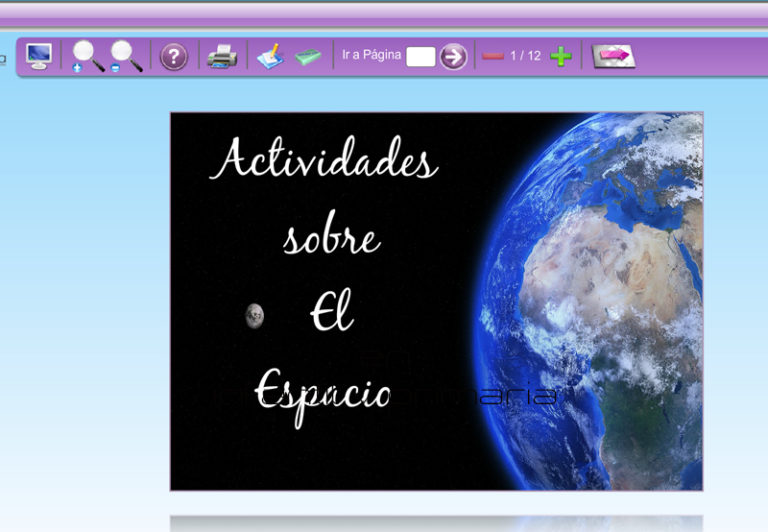
Task: Click the 'Espacio' text on the slide
Action: [322, 392]
